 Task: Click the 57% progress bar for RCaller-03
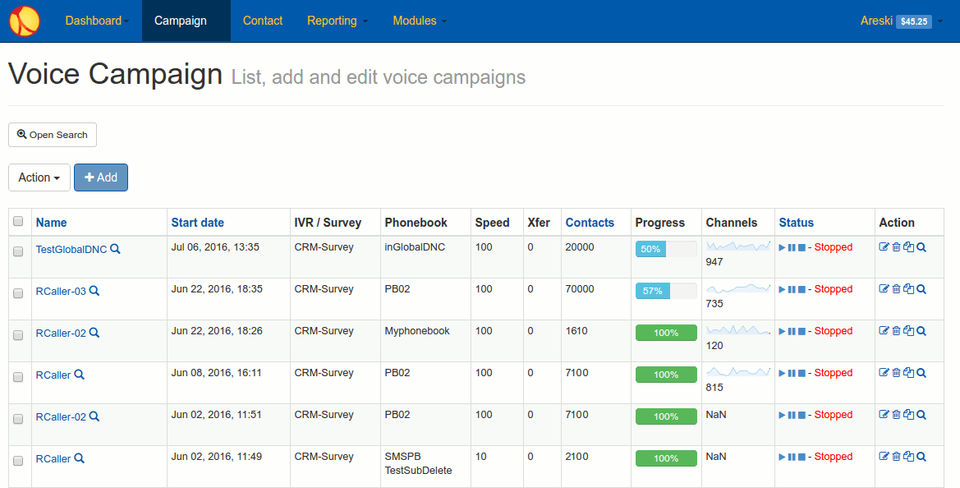point(665,290)
